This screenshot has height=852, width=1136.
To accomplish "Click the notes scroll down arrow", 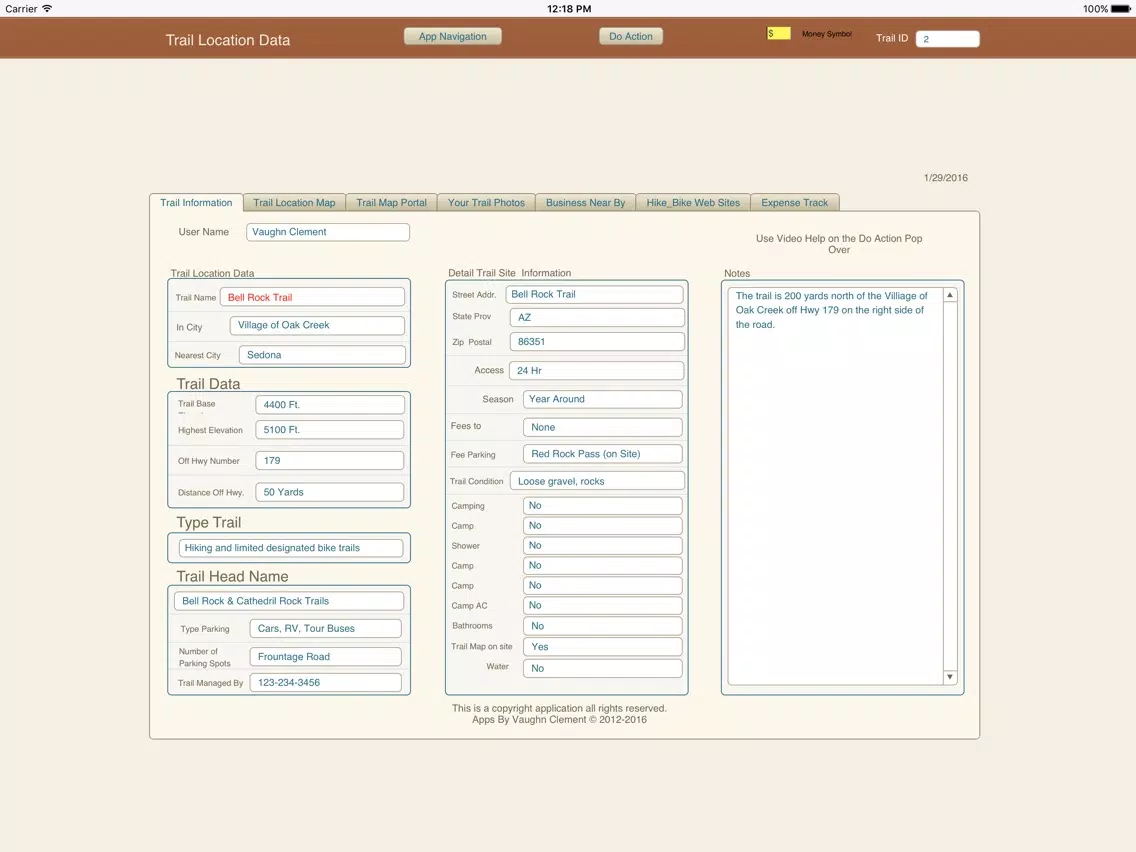I will pos(950,677).
